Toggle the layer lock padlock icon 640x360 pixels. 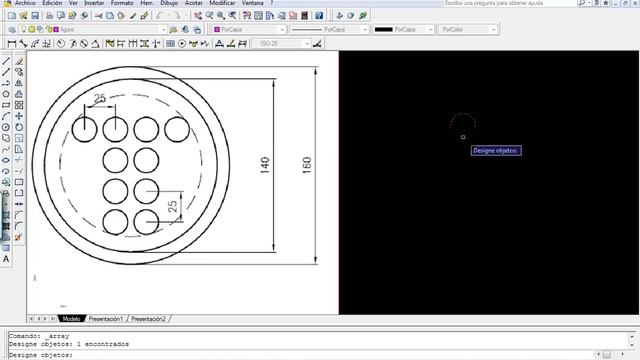tap(48, 29)
